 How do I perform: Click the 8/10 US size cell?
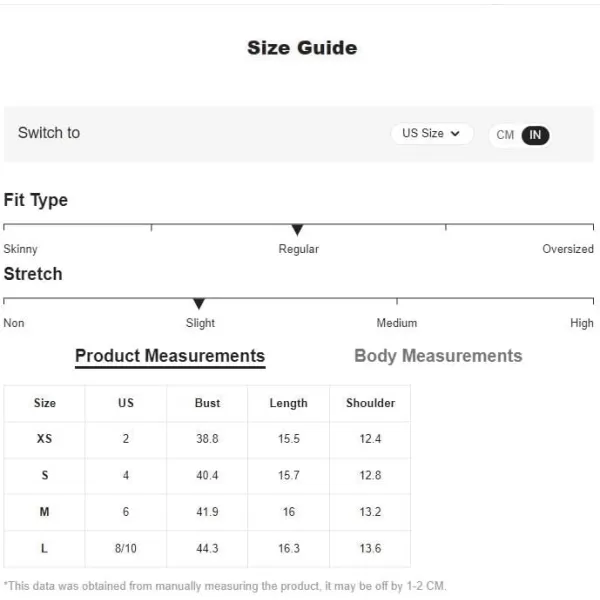(x=126, y=549)
